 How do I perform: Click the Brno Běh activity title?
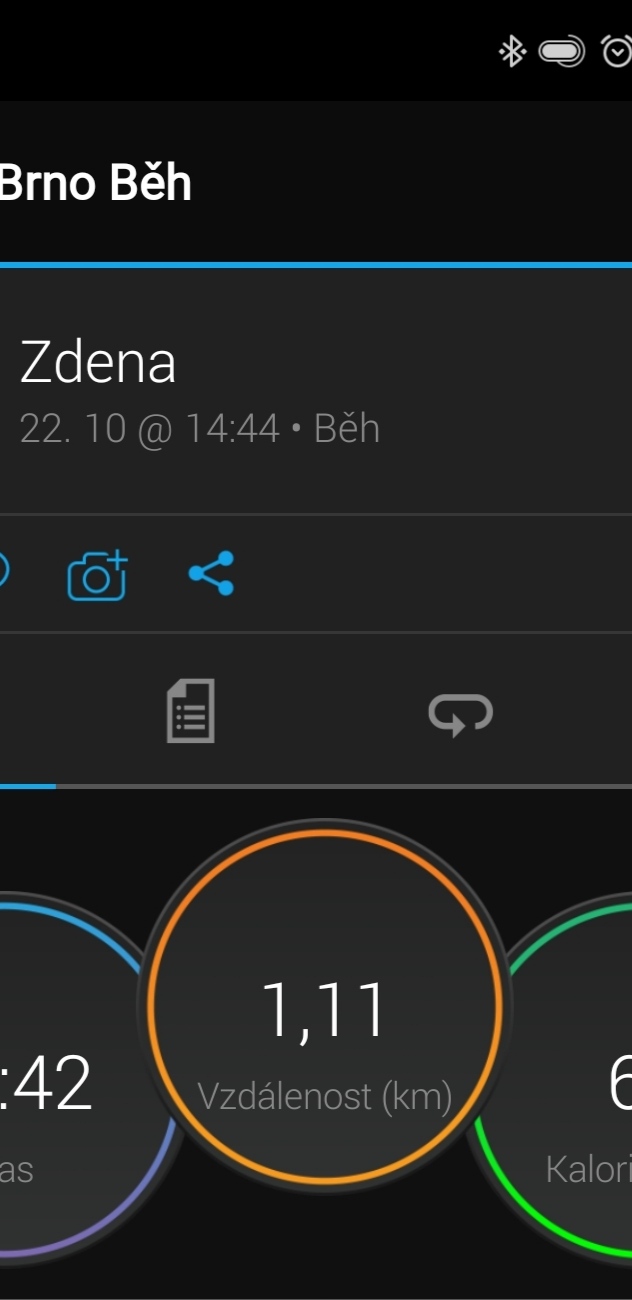coord(95,184)
